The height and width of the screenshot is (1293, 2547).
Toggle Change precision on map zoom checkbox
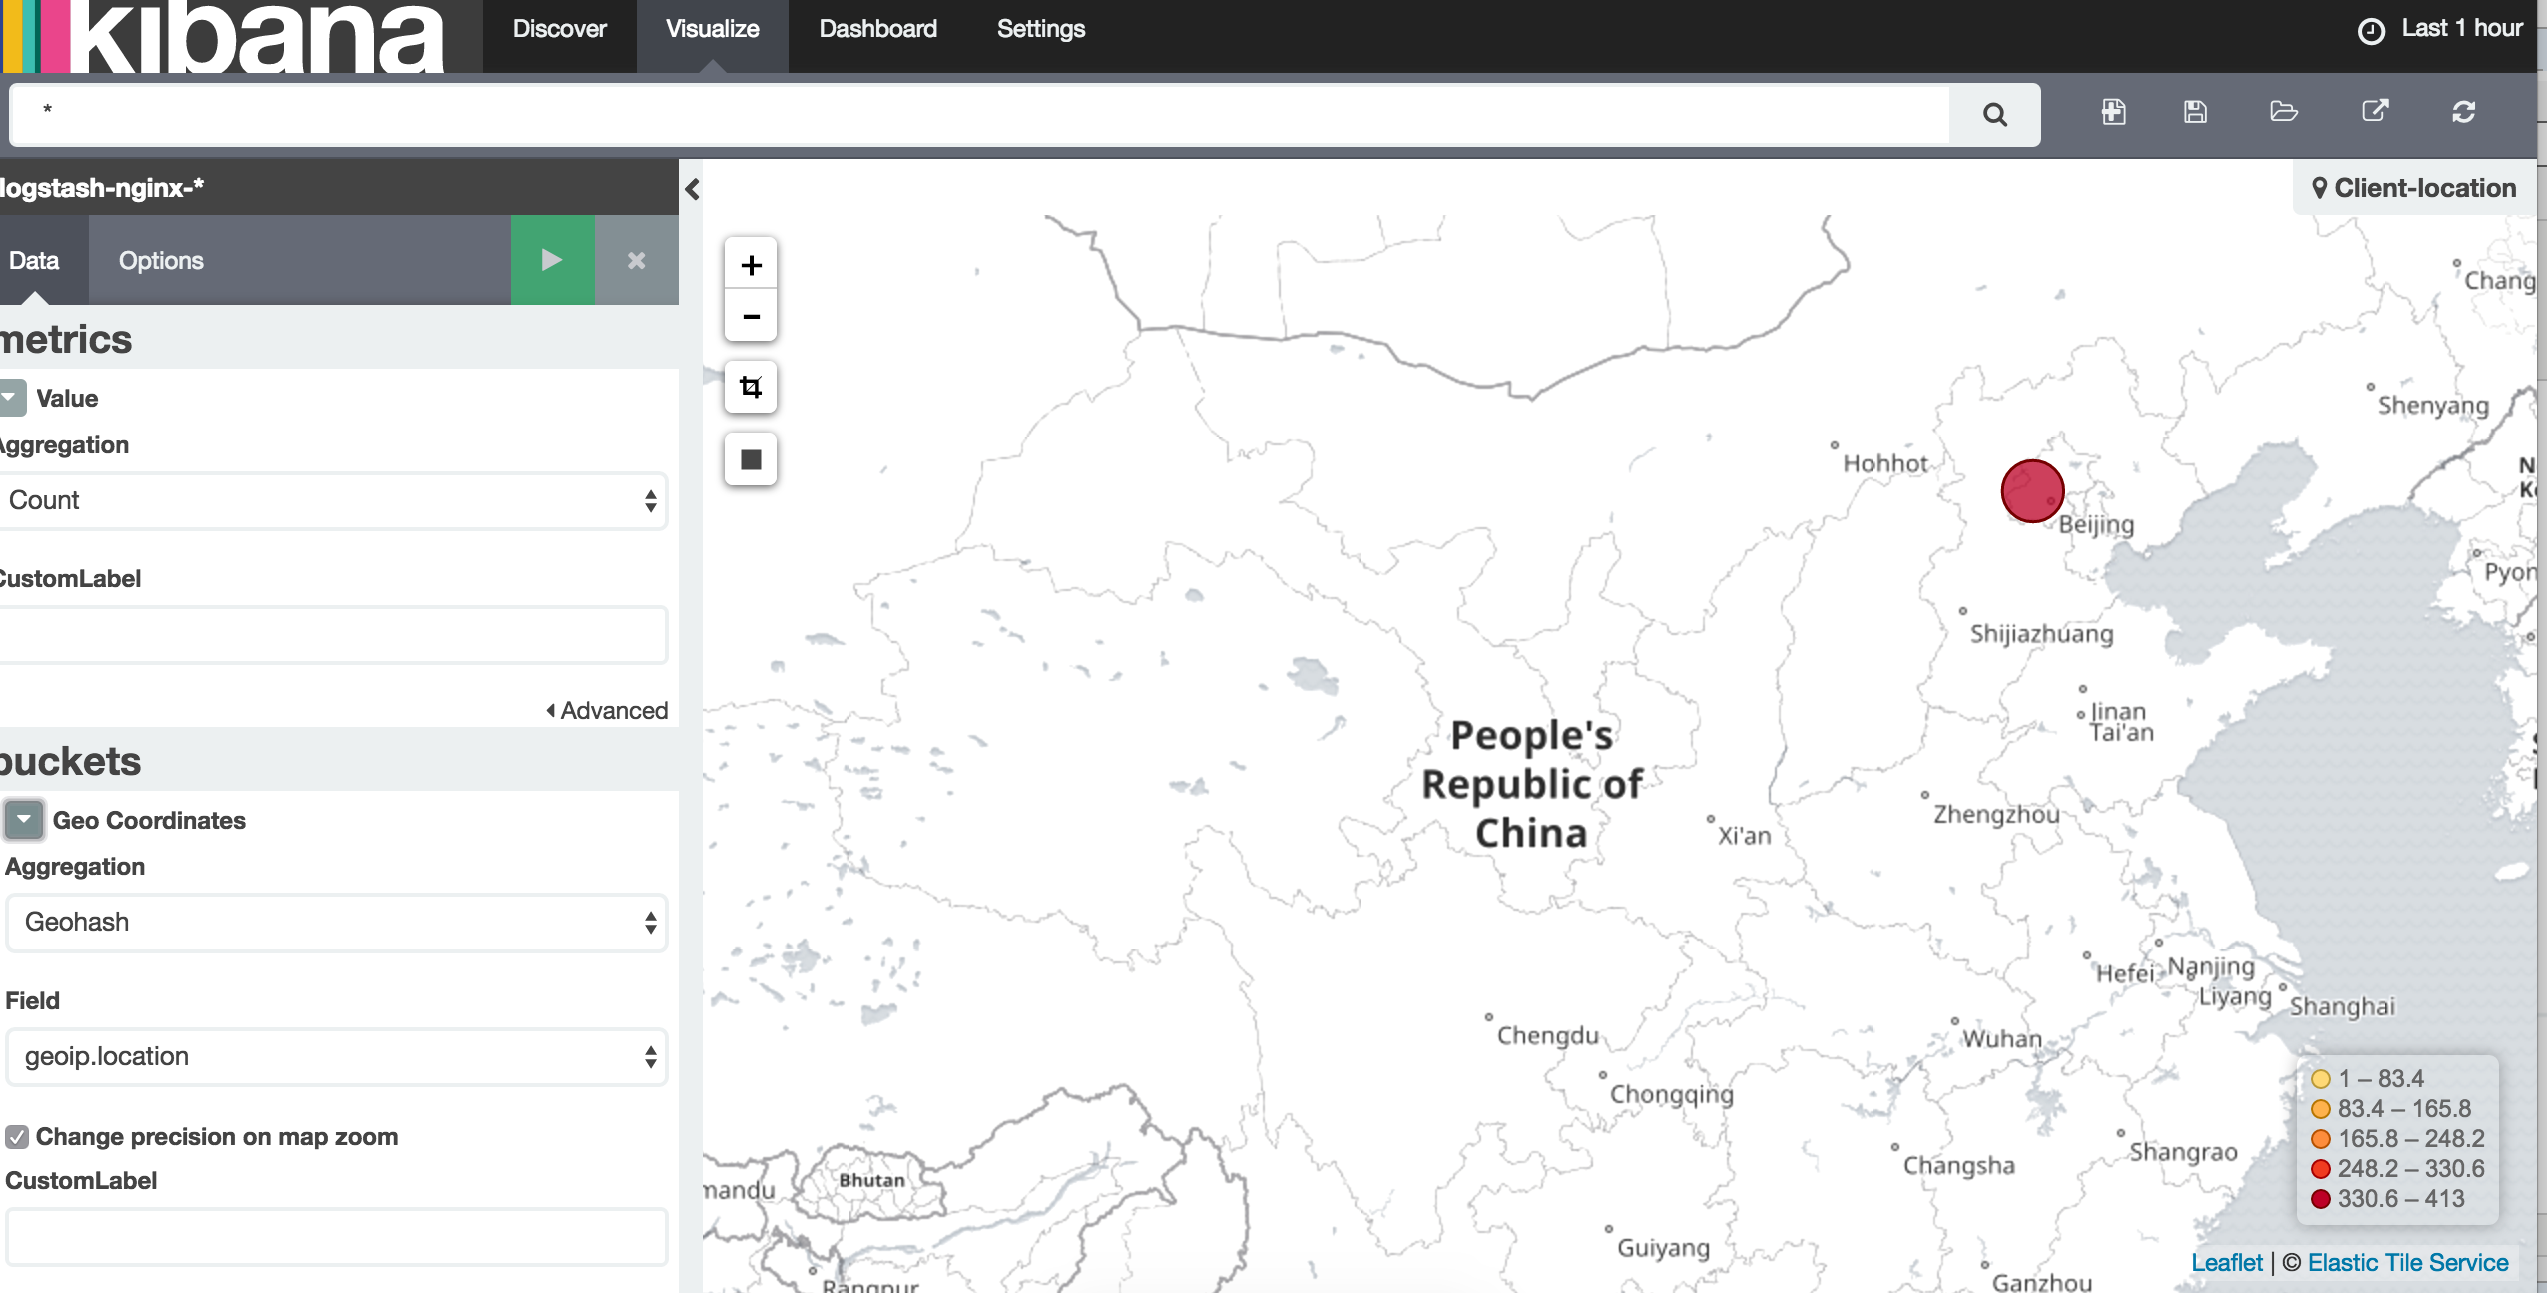click(x=17, y=1137)
